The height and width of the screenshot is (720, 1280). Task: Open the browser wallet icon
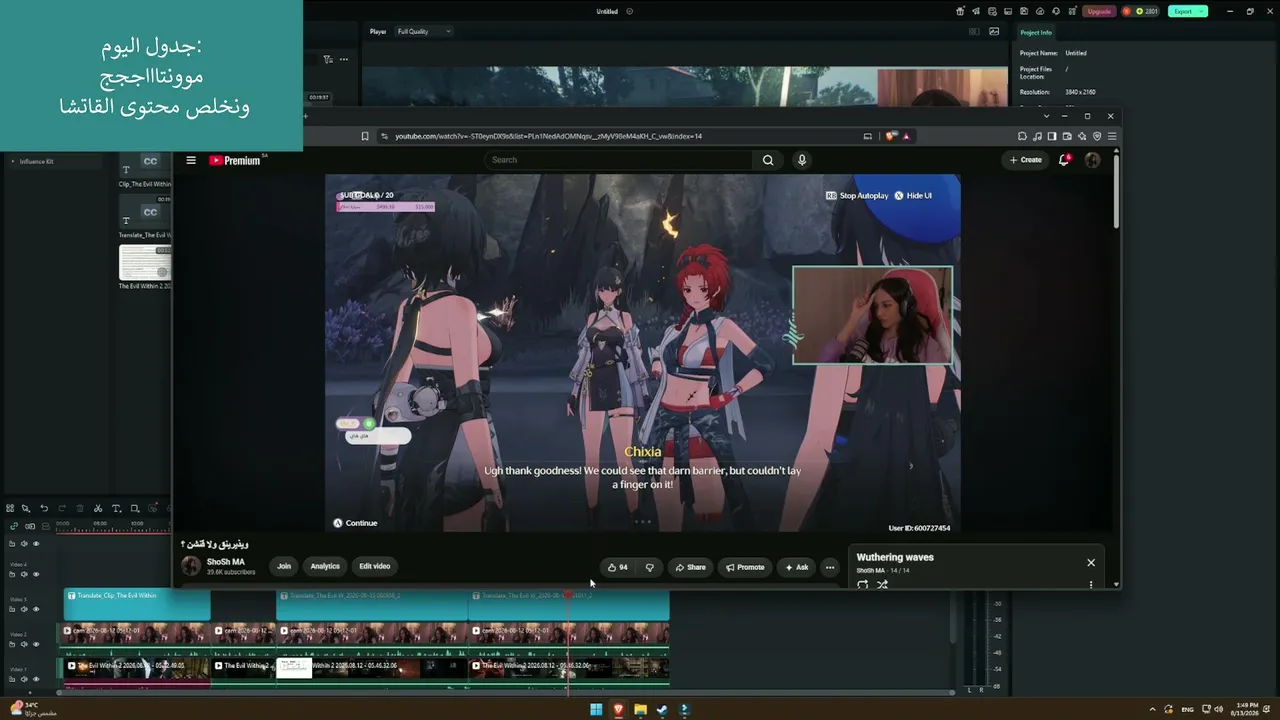pyautogui.click(x=1067, y=136)
